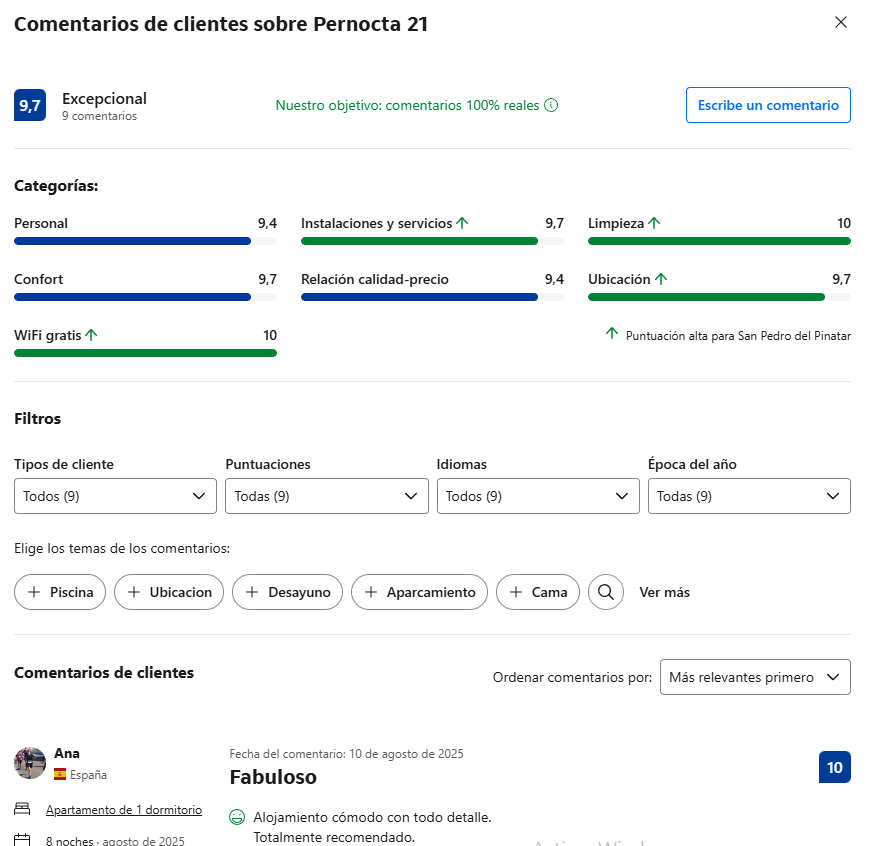Image resolution: width=874 pixels, height=846 pixels.
Task: Click Ver más to show more topics
Action: (664, 592)
